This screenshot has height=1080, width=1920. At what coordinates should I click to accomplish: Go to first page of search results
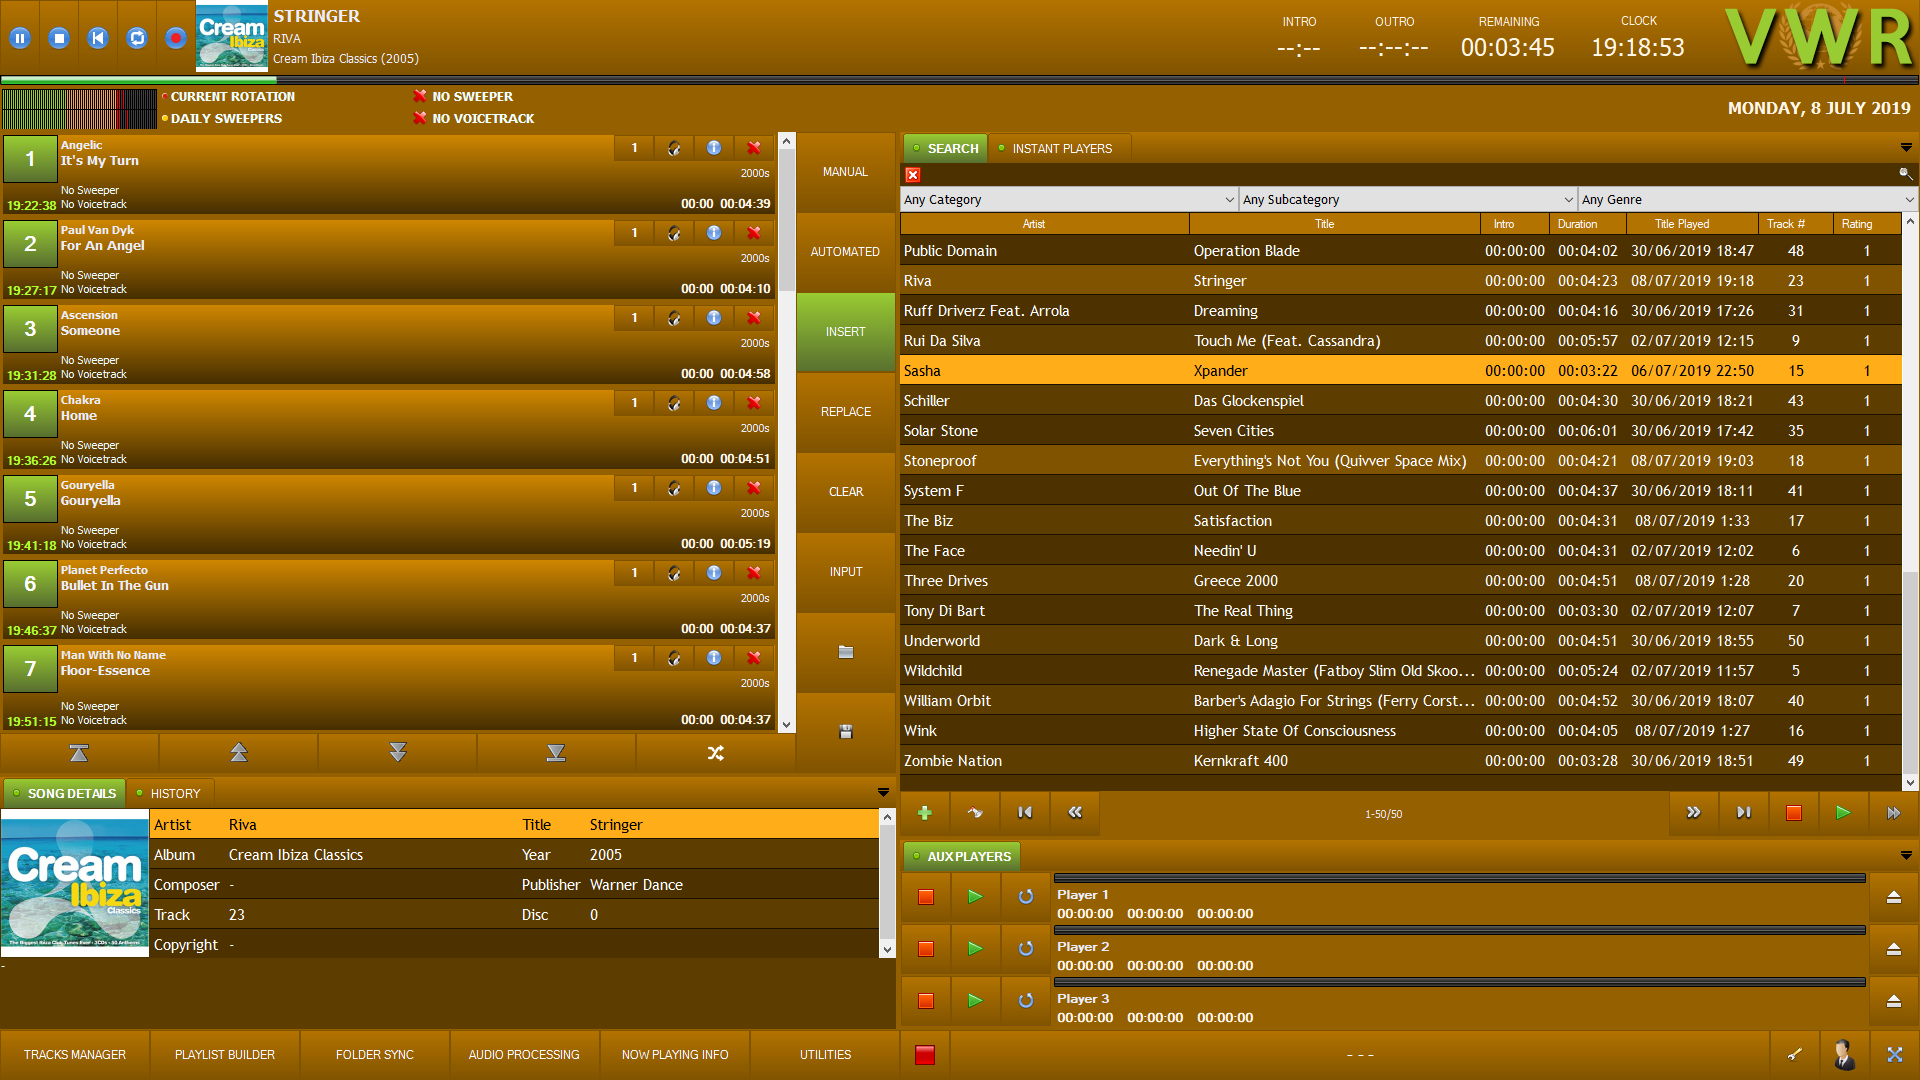1025,813
